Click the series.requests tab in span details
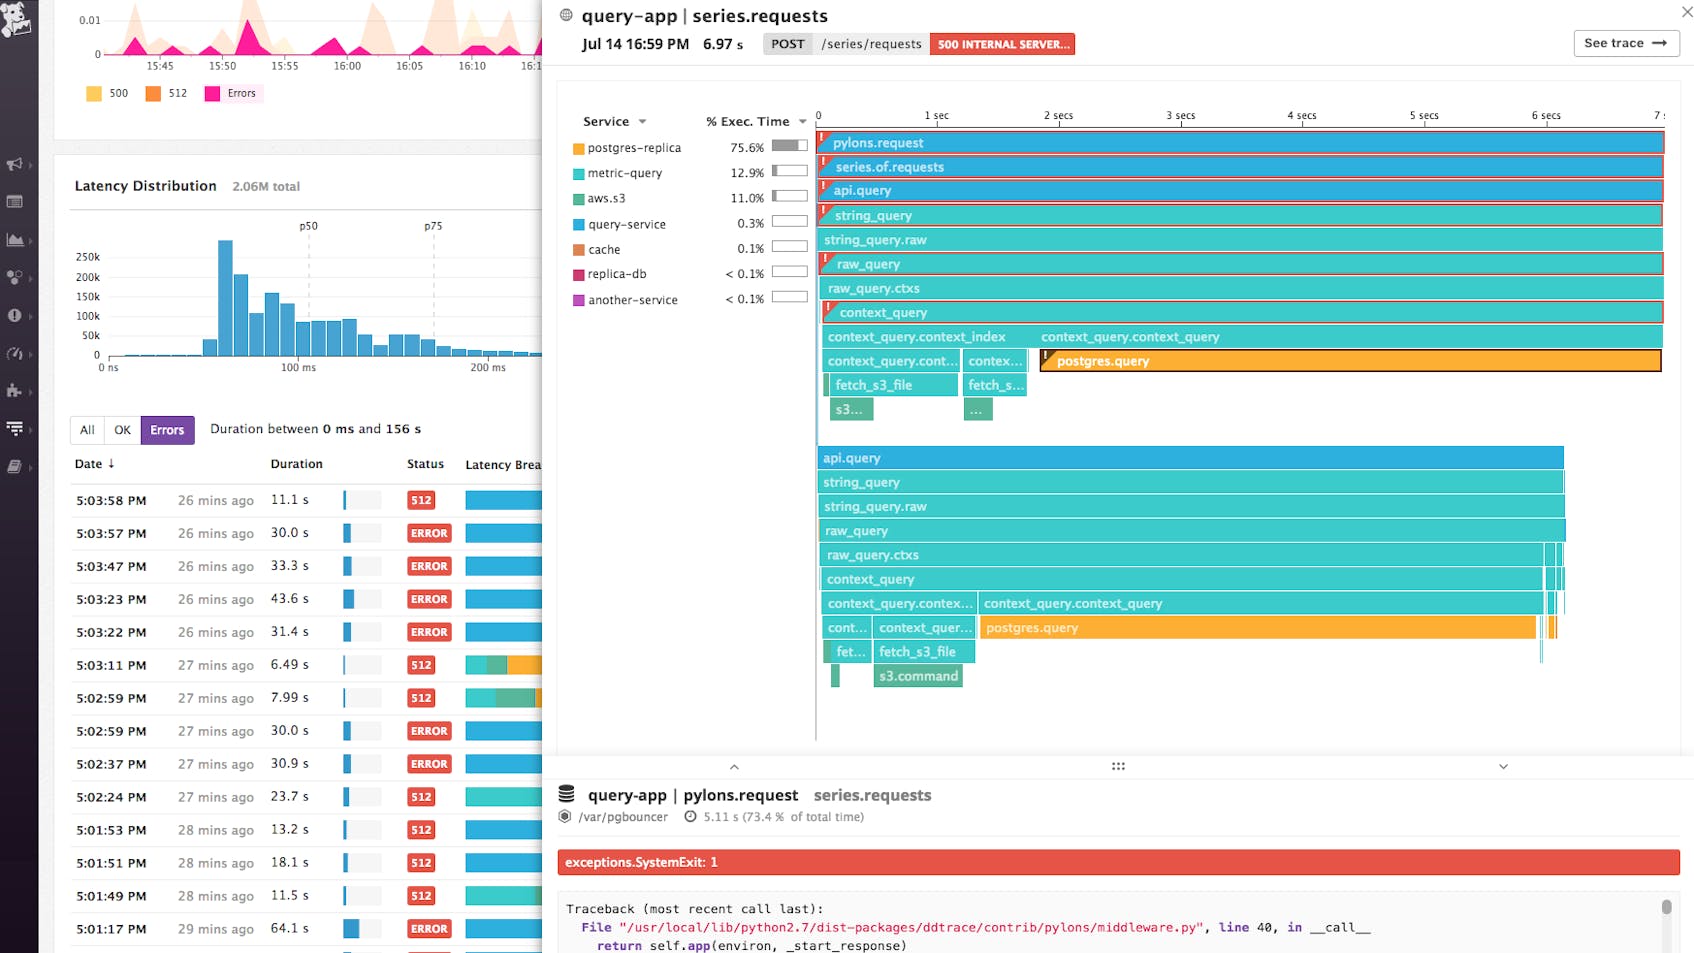 point(872,795)
